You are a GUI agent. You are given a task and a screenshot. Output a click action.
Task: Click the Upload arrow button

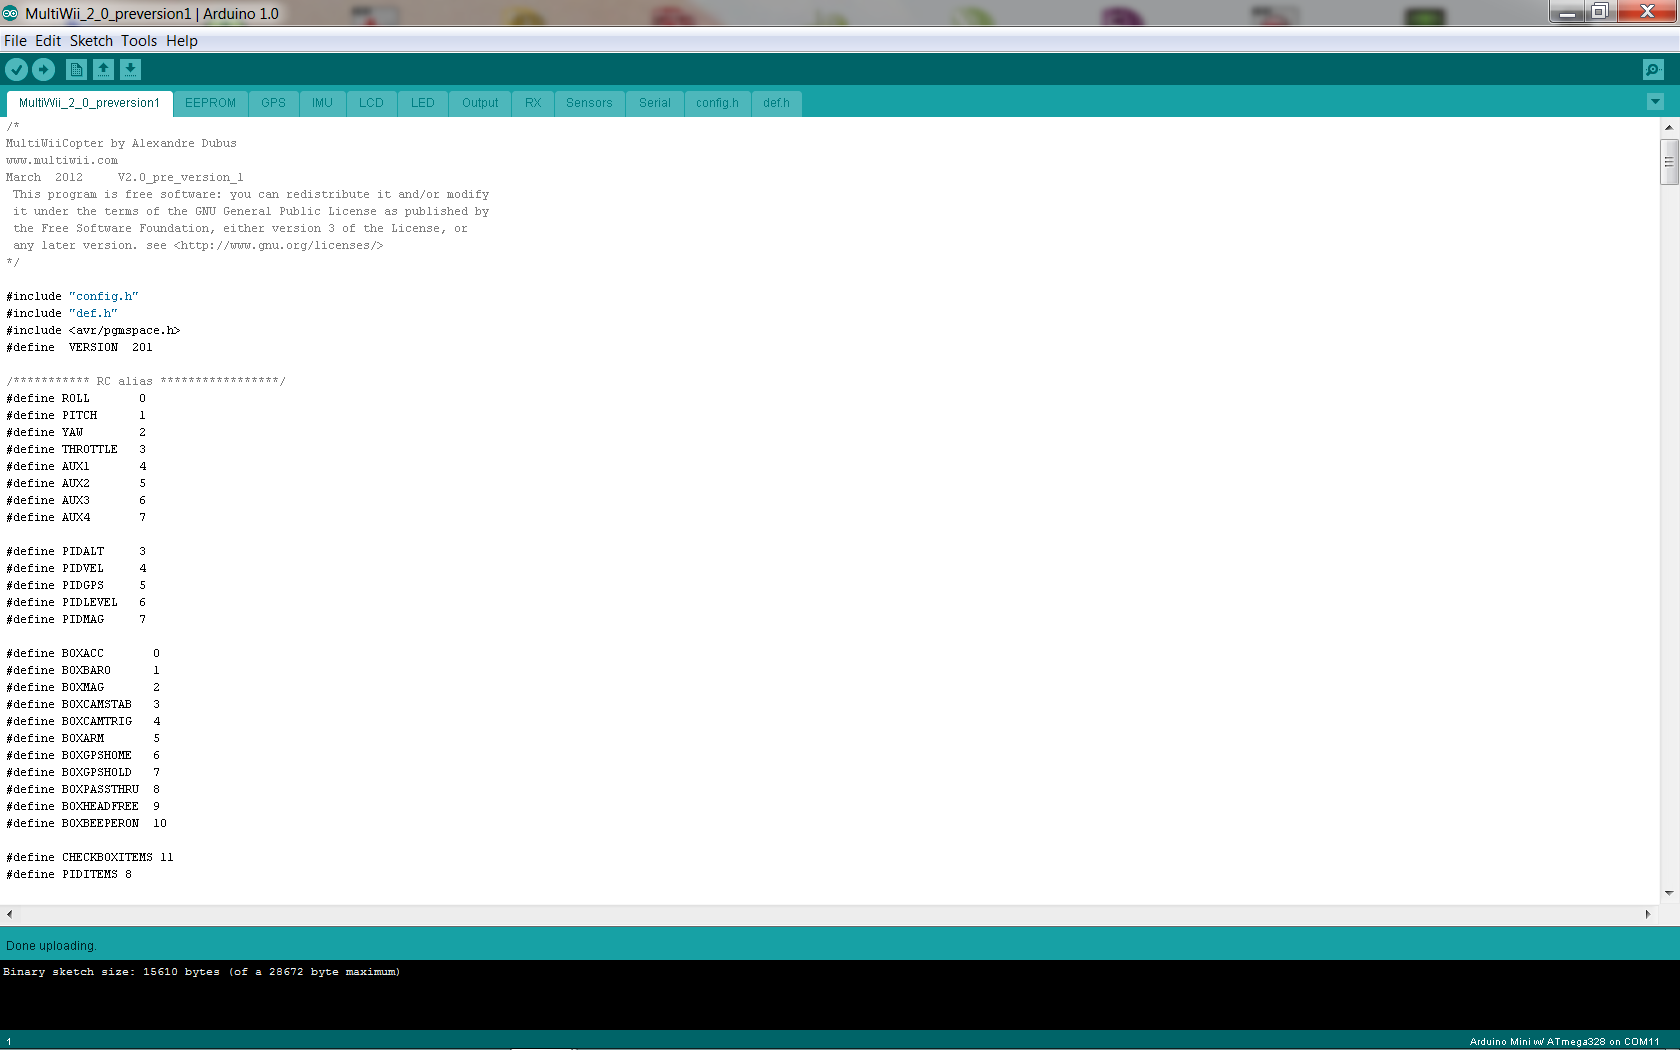[43, 69]
